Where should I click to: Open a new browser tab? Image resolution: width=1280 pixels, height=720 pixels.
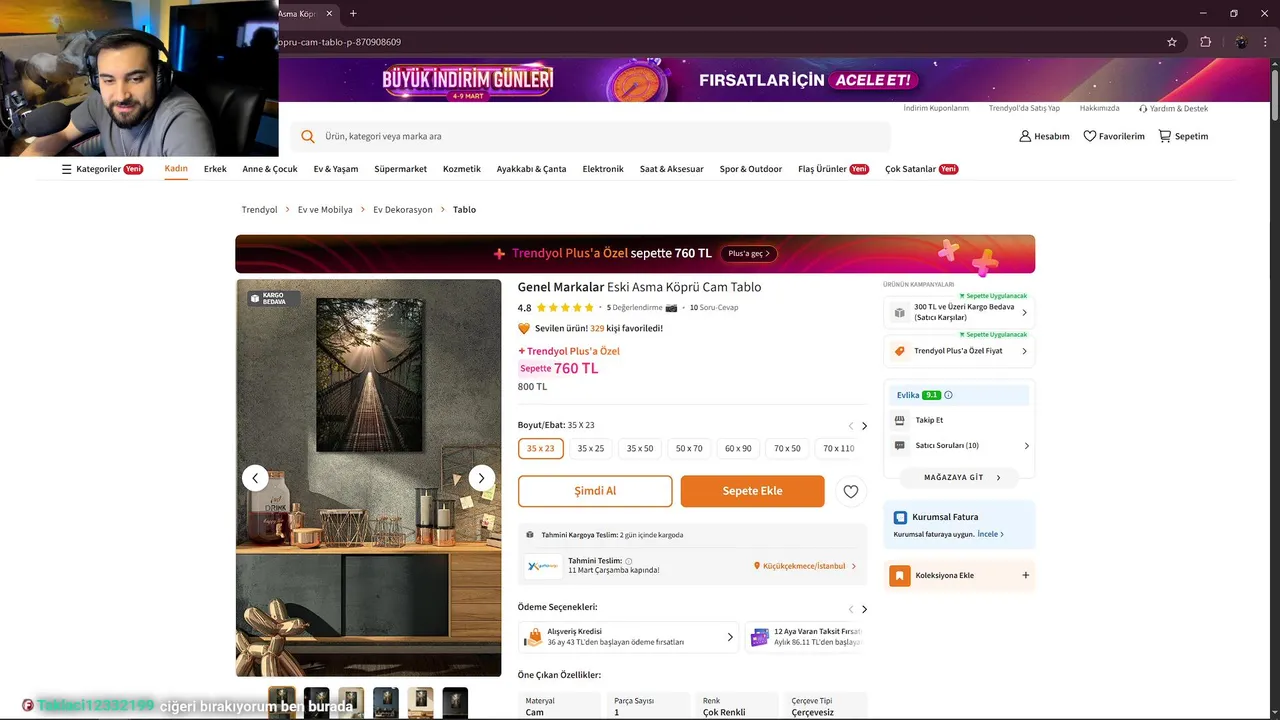click(x=353, y=13)
